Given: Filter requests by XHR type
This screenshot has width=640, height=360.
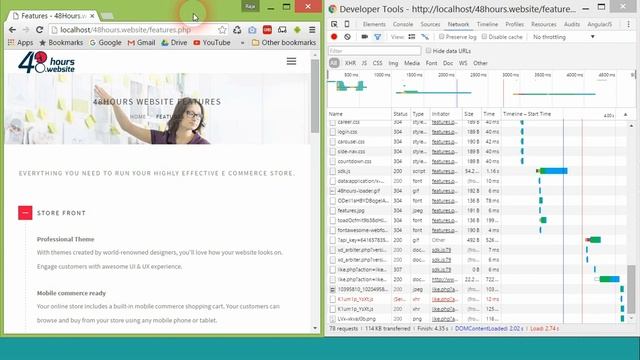Looking at the screenshot, I should [350, 63].
